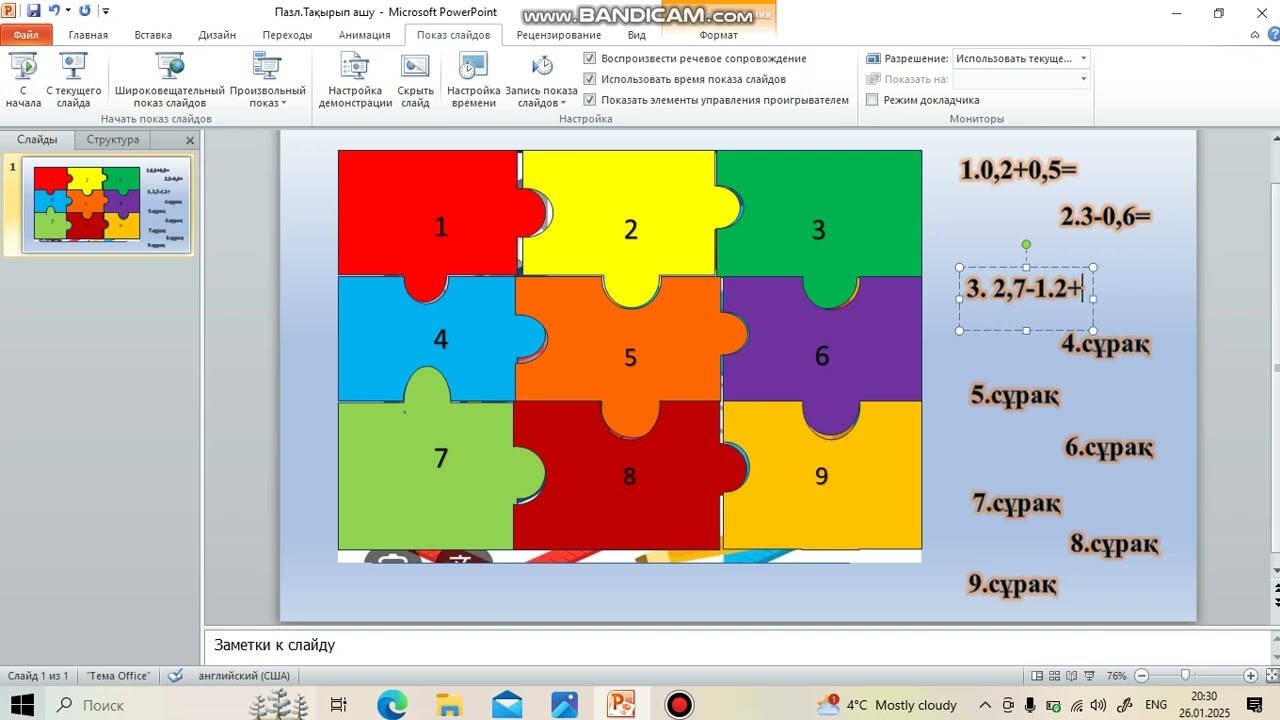Open Mail app from taskbar
Image resolution: width=1280 pixels, height=720 pixels.
507,705
